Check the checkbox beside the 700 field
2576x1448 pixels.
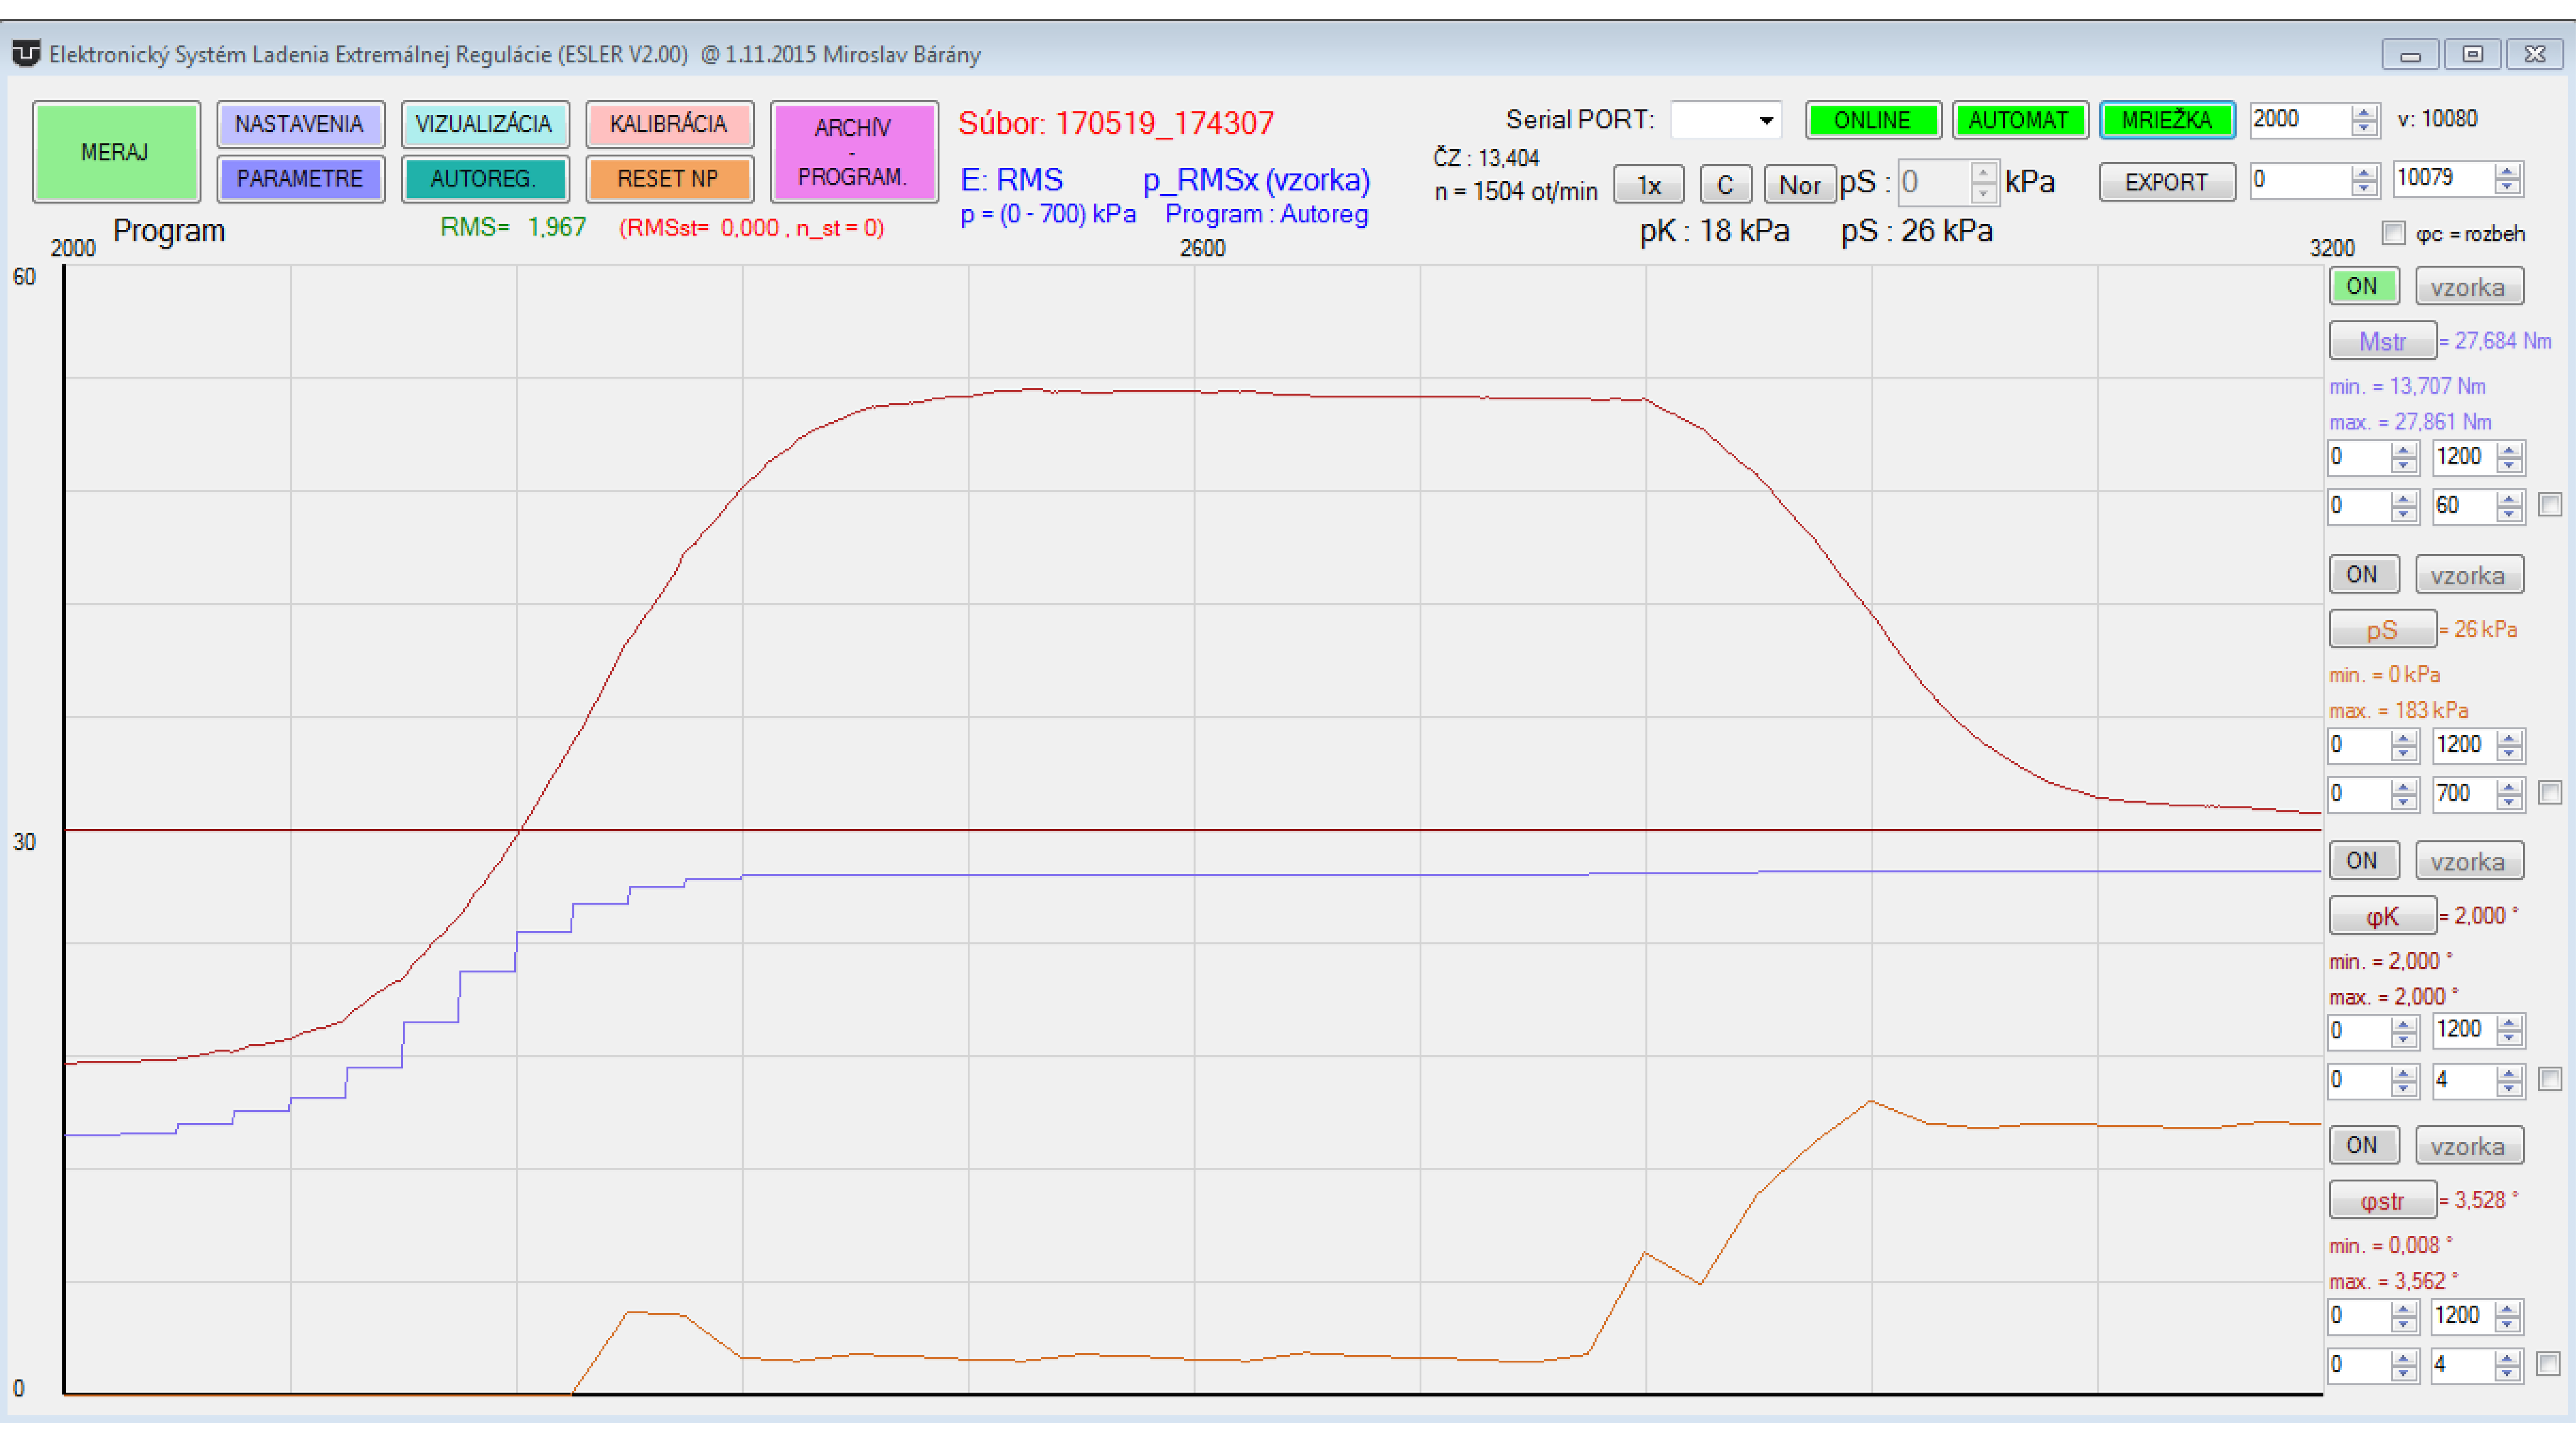click(2550, 792)
